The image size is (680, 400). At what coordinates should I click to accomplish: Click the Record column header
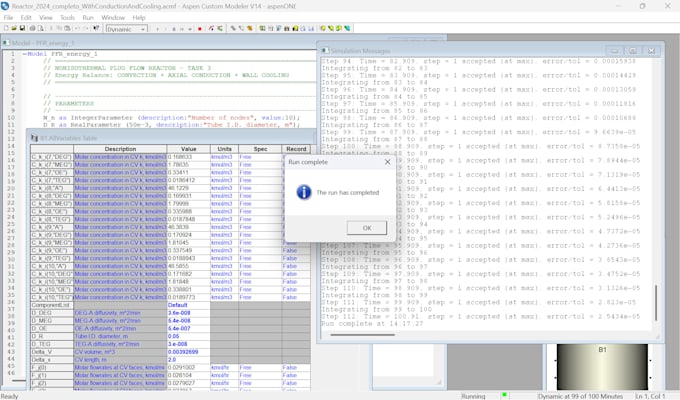[x=296, y=149]
